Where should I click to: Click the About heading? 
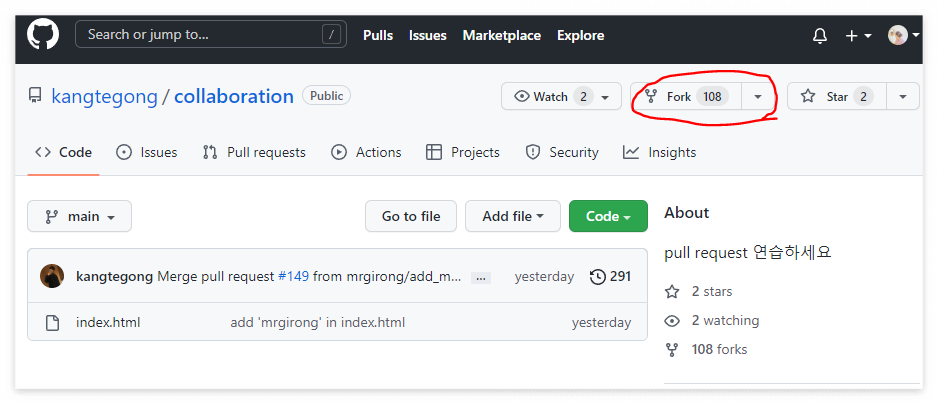[686, 212]
